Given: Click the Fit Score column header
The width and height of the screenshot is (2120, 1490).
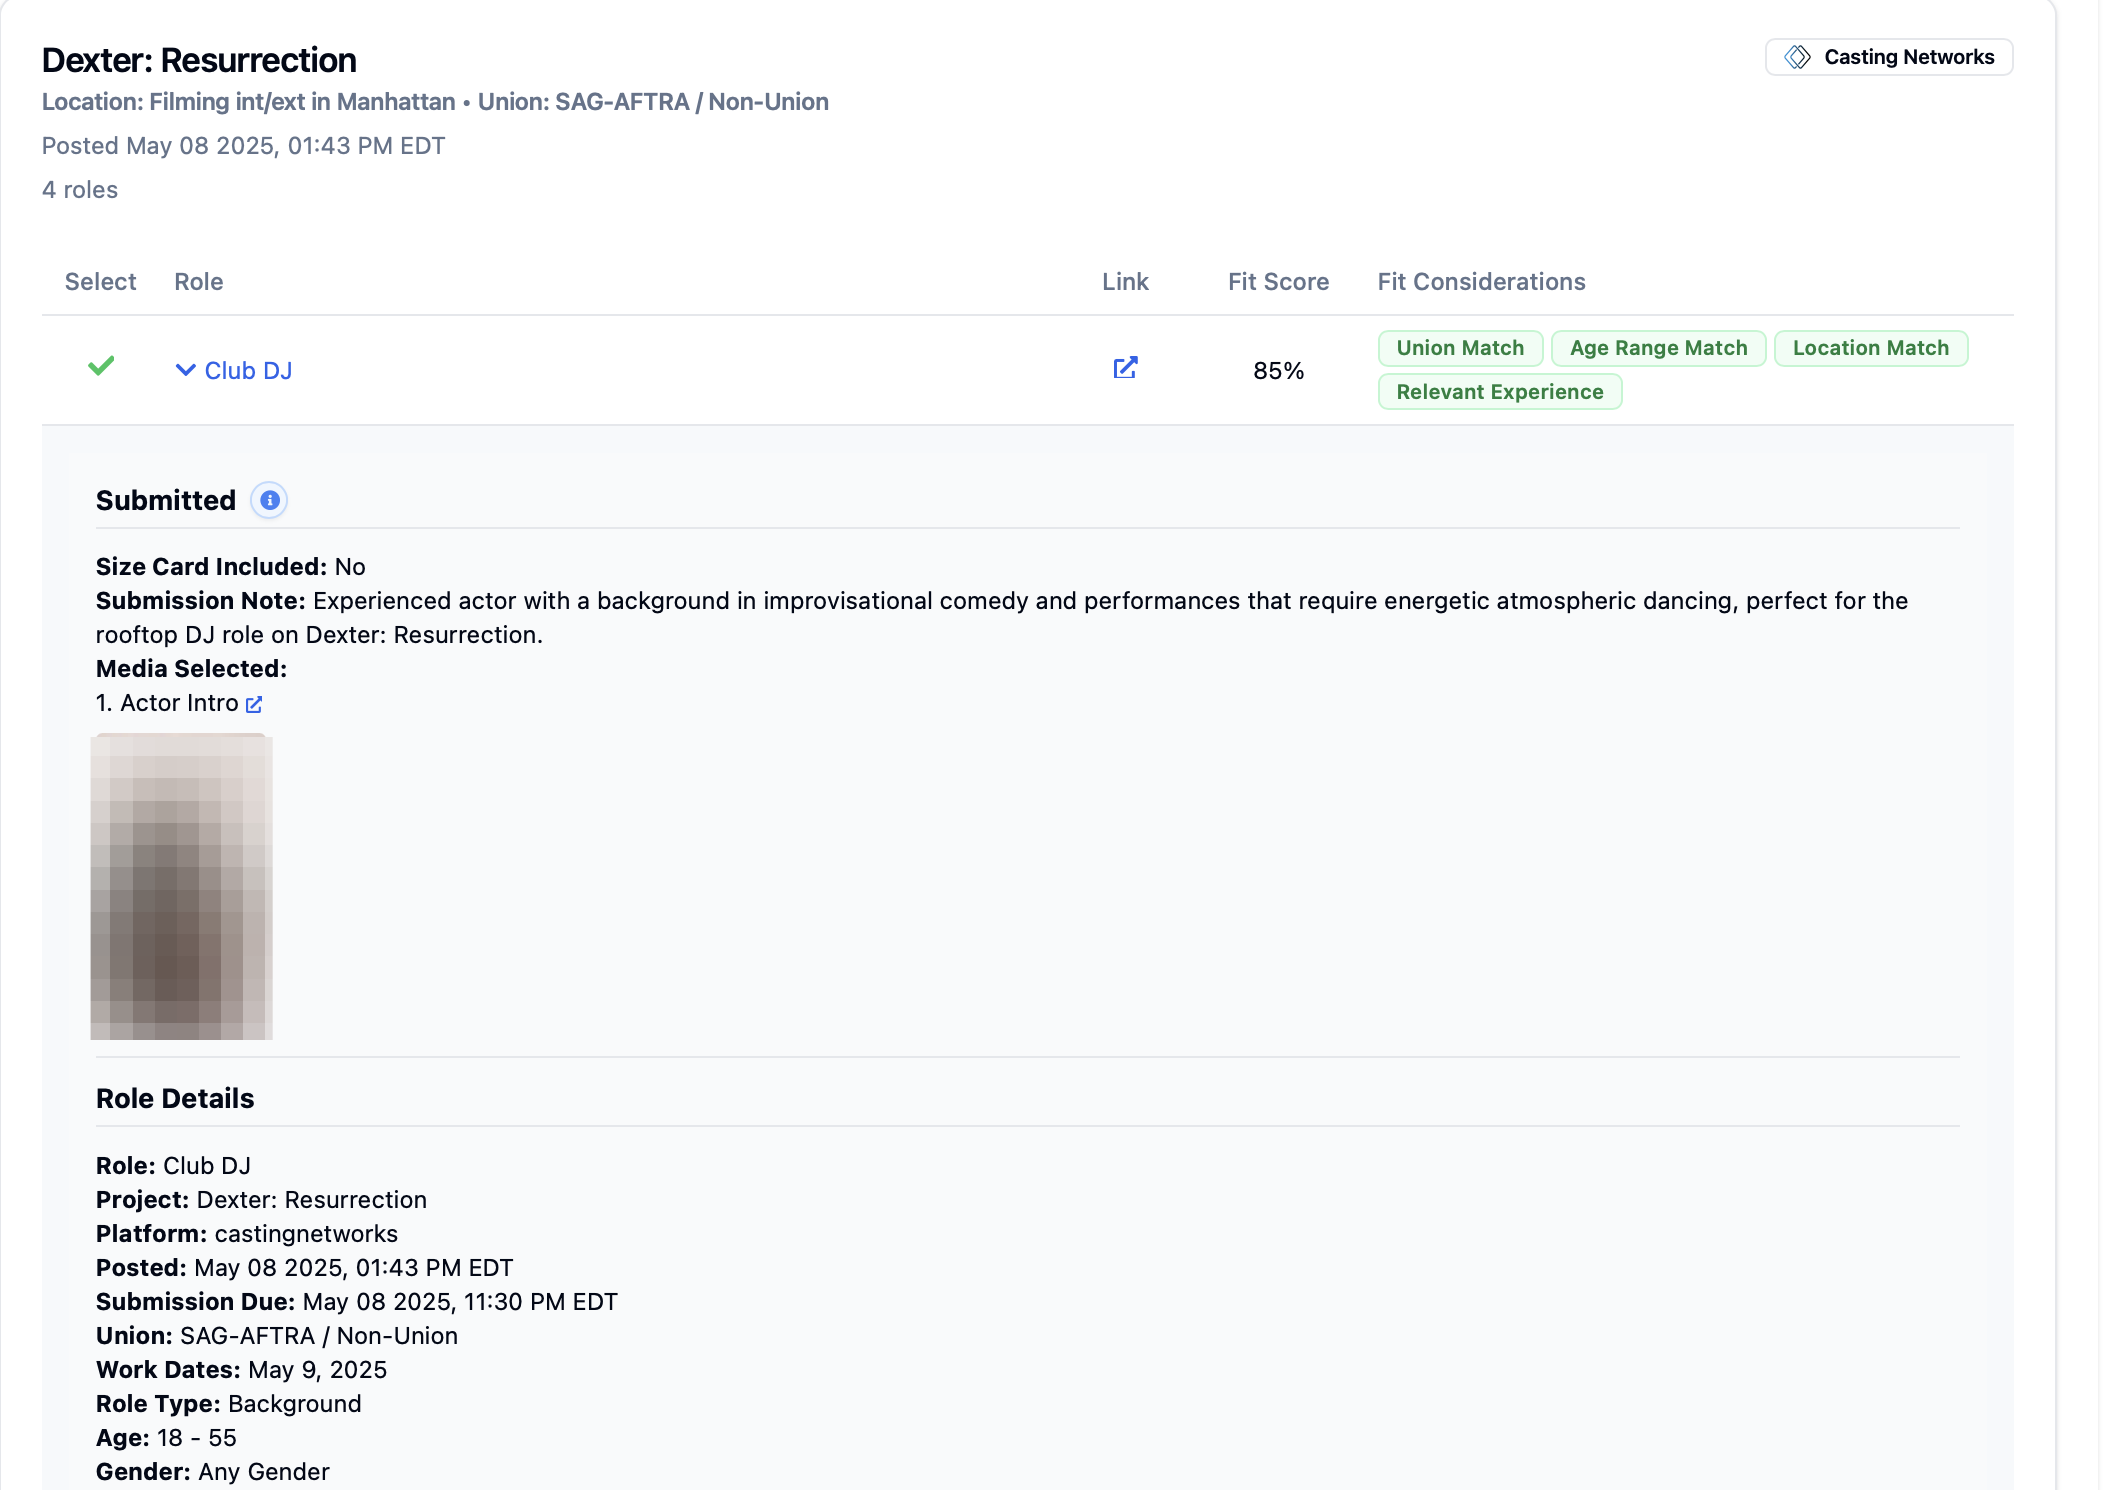Looking at the screenshot, I should click(1277, 282).
